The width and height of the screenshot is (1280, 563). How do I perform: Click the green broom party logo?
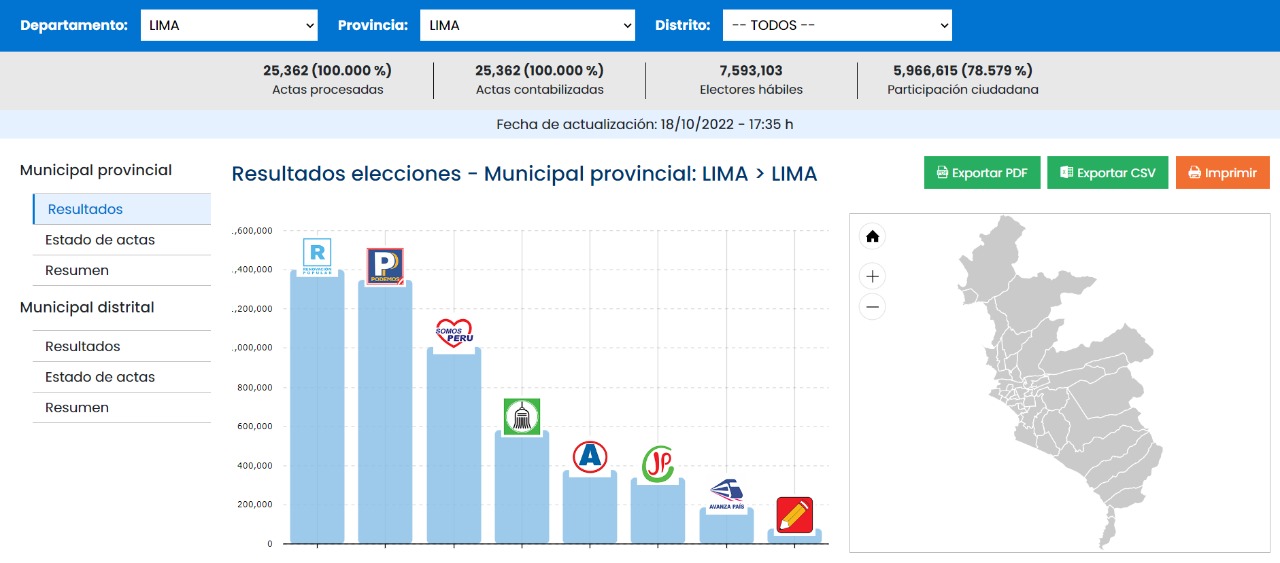pos(522,417)
